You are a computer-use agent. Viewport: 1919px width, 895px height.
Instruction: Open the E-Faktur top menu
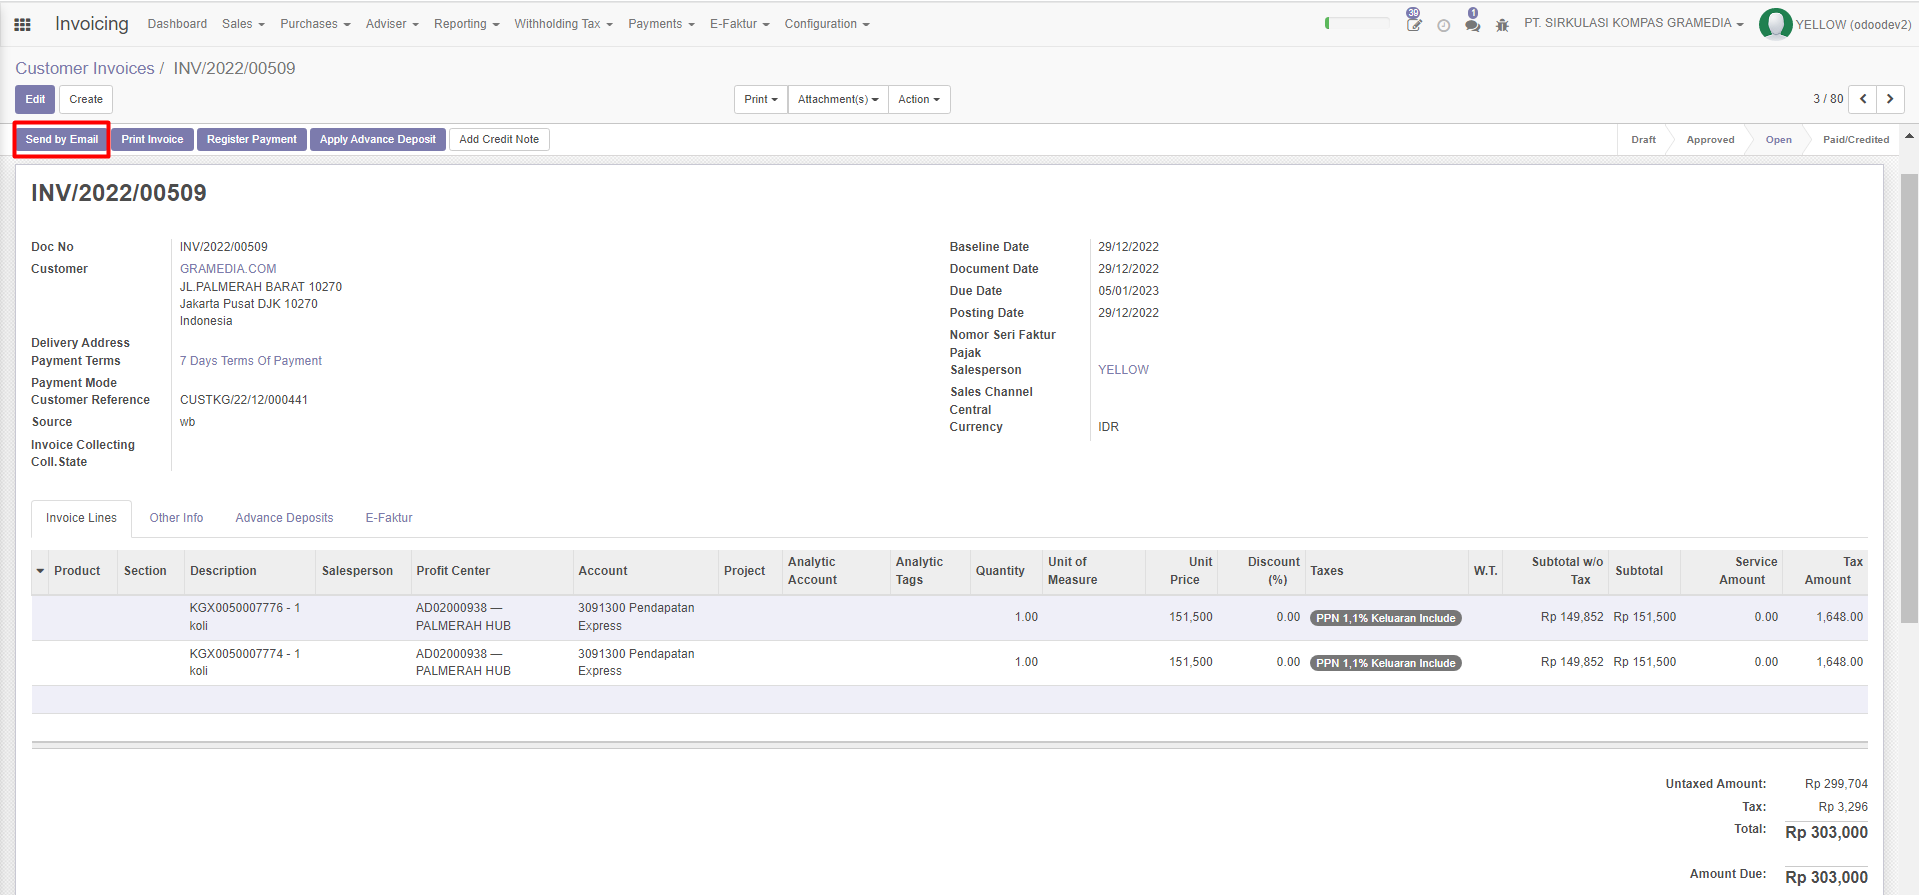[x=739, y=24]
